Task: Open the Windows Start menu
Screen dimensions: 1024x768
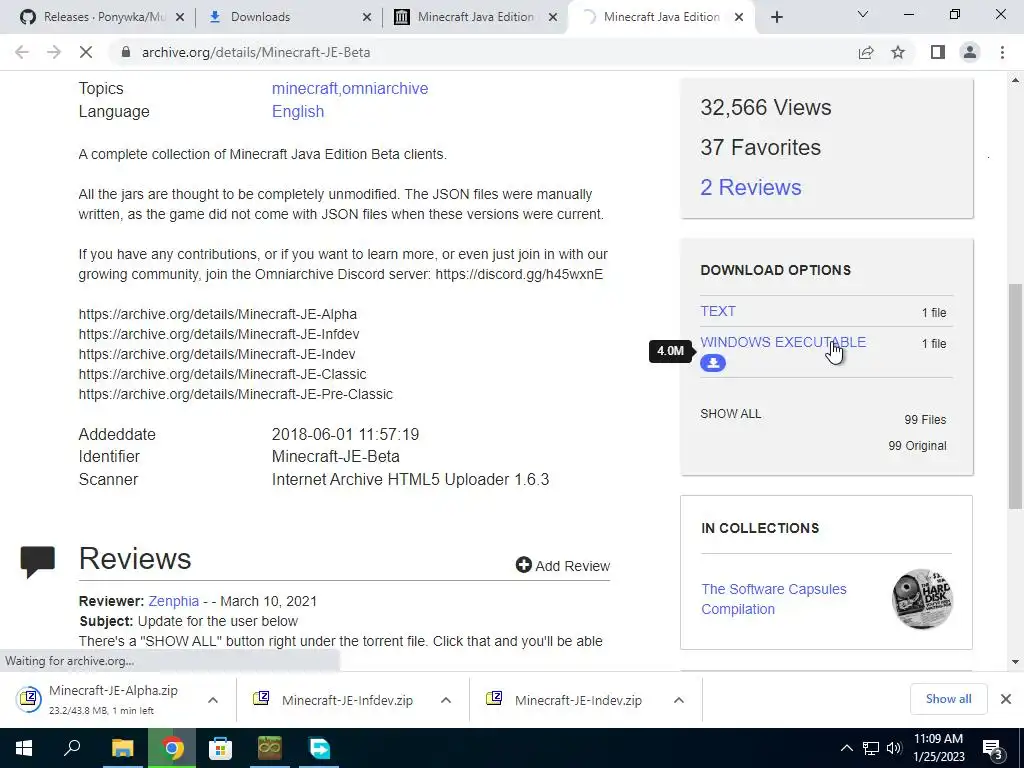Action: point(24,748)
